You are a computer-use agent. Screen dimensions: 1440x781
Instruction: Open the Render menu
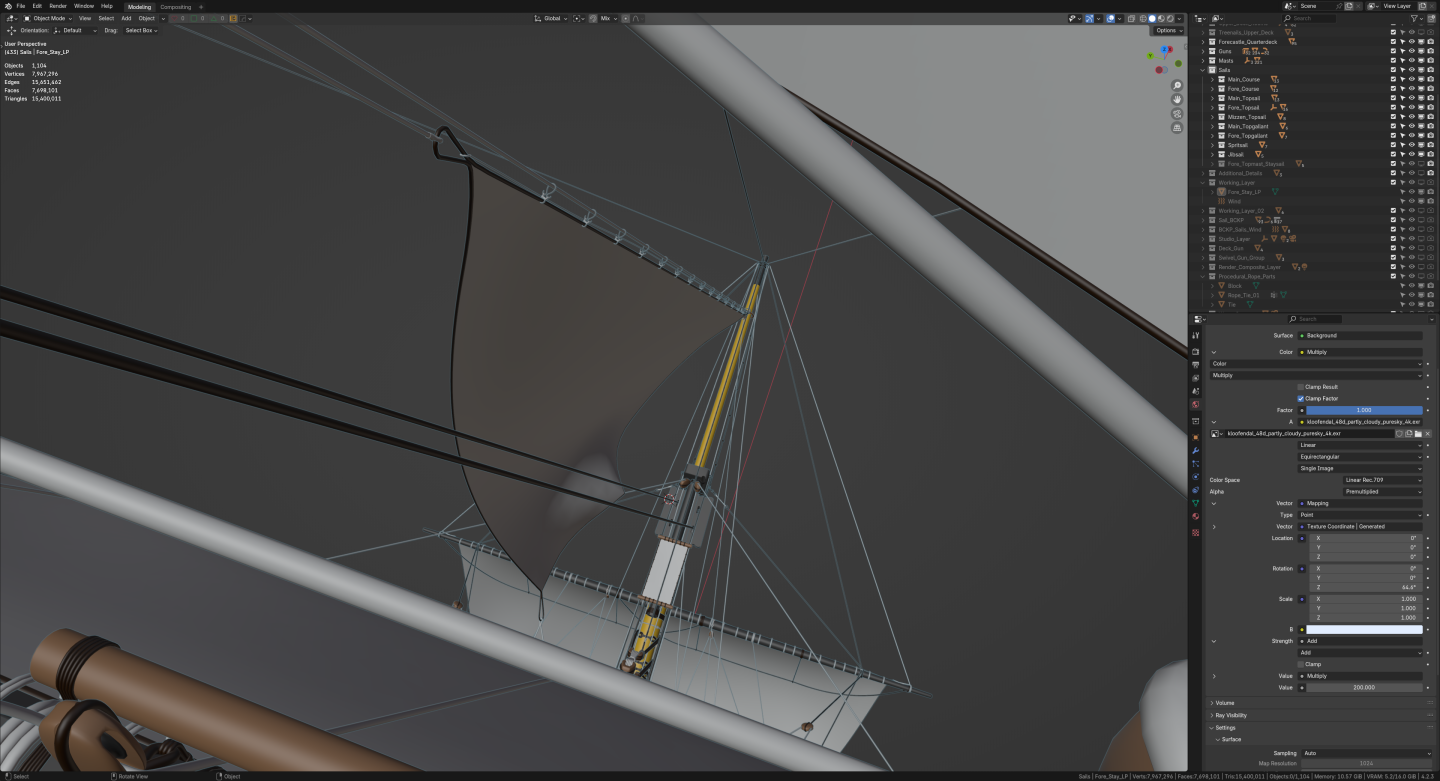click(58, 6)
